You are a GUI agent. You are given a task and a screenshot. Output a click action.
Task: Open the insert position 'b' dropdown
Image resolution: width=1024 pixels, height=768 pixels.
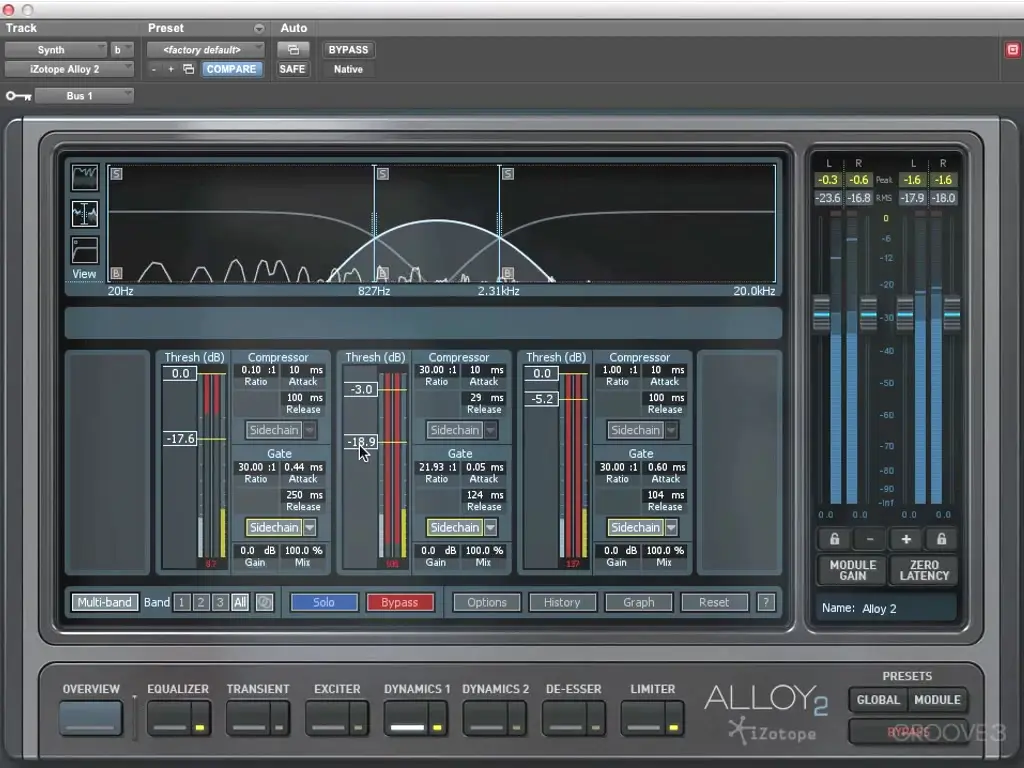click(x=121, y=50)
